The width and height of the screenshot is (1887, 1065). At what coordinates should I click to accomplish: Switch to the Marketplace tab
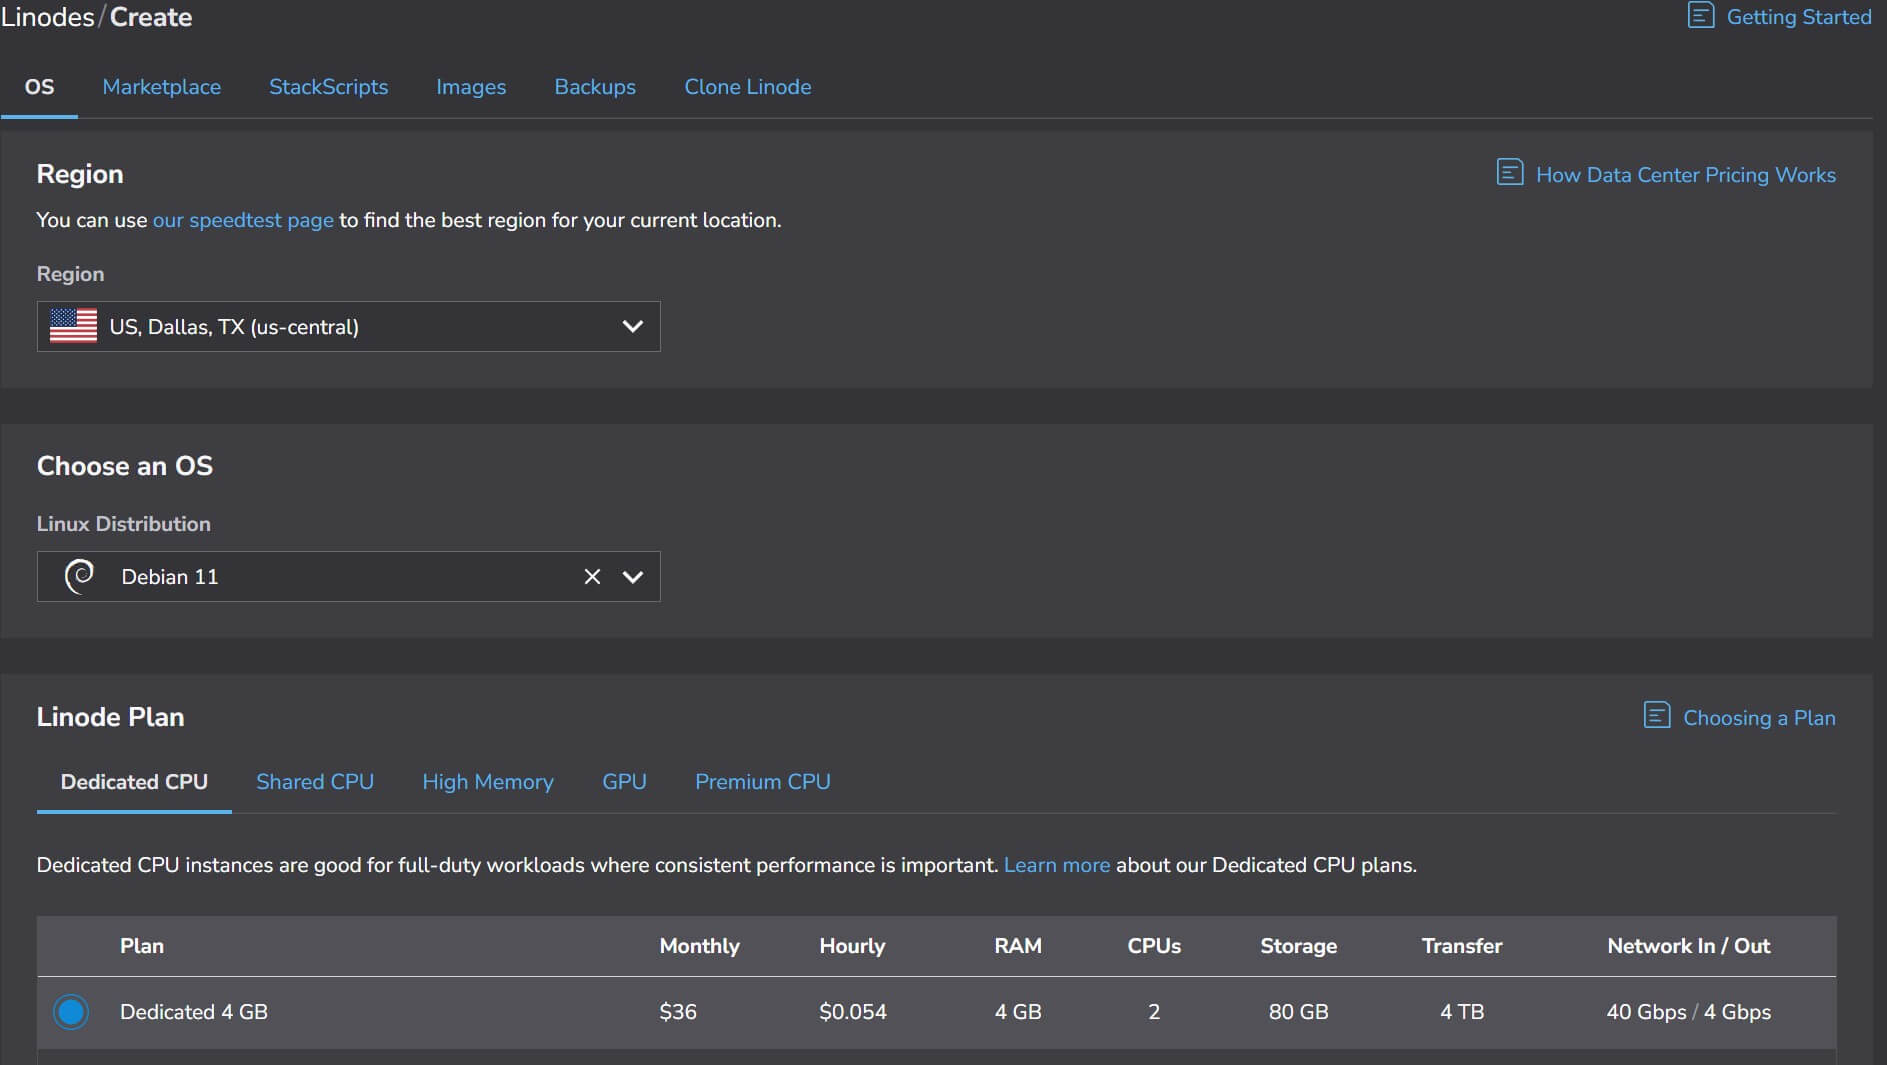tap(161, 87)
